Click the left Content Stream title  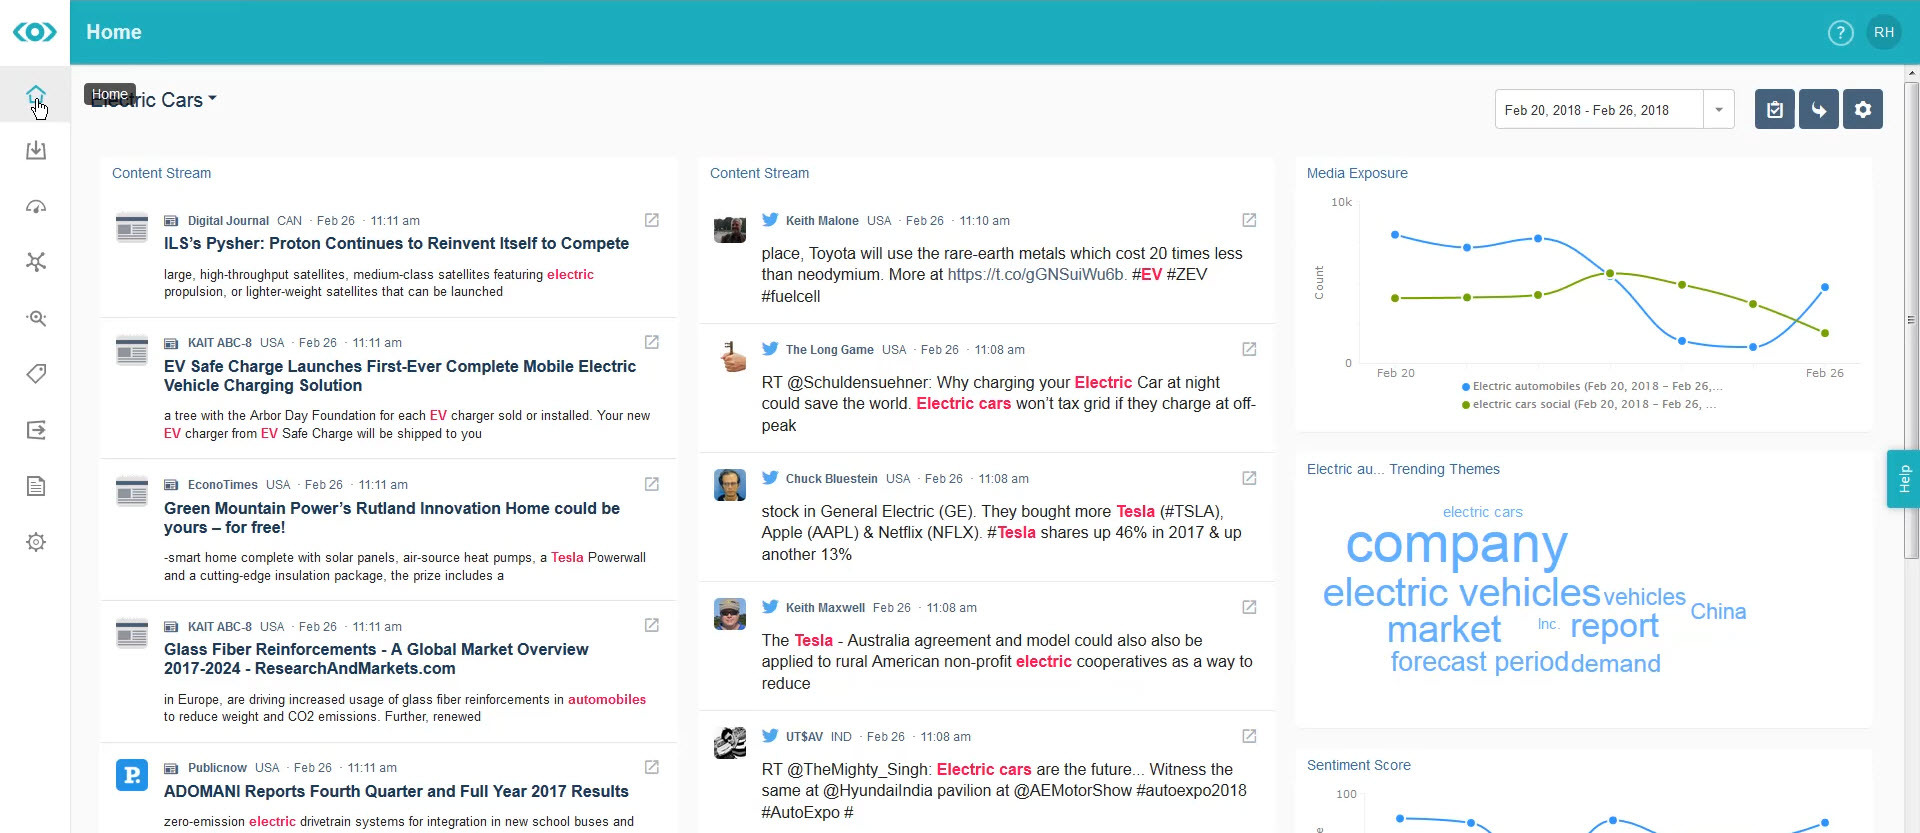point(161,173)
